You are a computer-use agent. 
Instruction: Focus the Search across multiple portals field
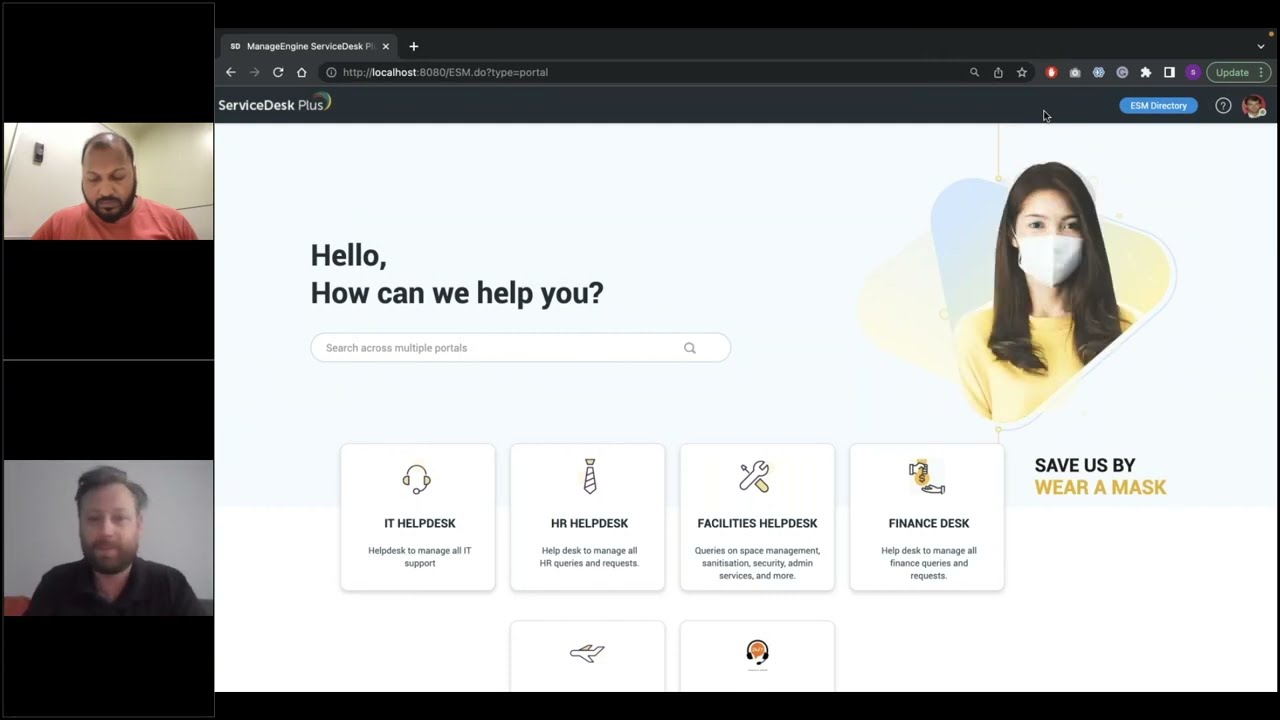tap(520, 347)
